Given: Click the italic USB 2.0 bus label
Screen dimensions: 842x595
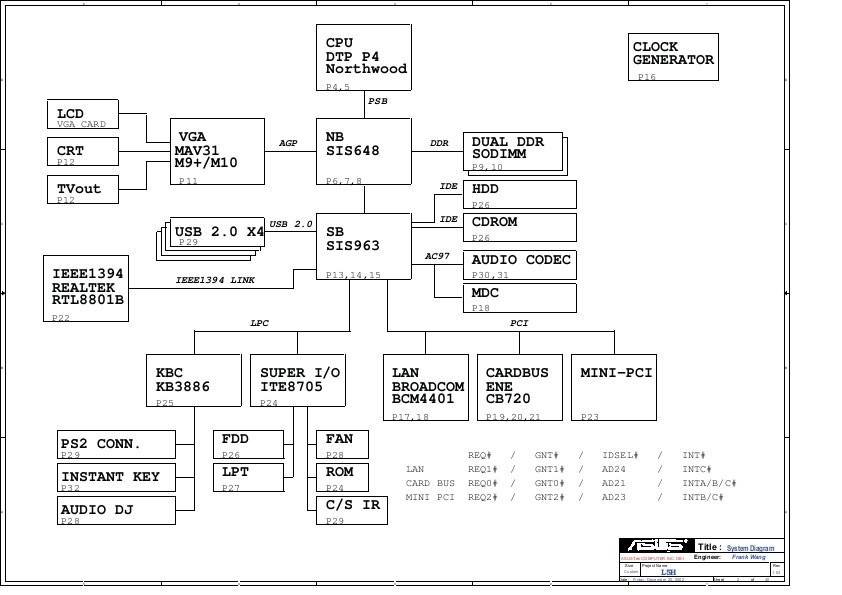Looking at the screenshot, I should coord(291,224).
